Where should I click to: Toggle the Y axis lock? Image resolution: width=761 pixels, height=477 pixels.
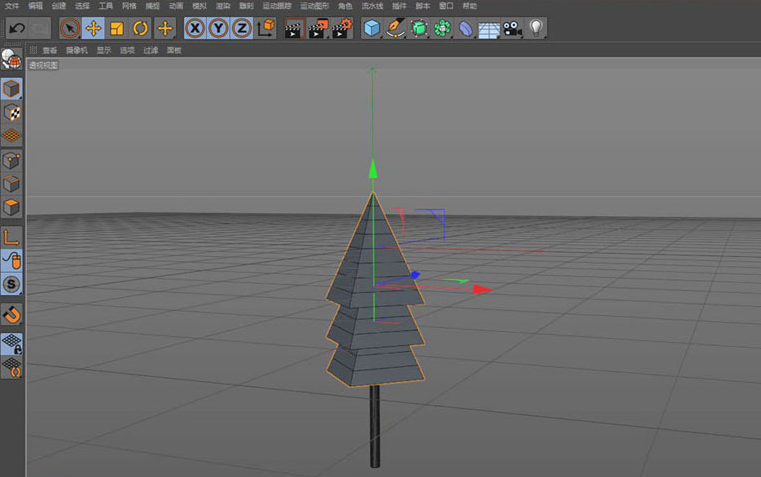tap(218, 28)
